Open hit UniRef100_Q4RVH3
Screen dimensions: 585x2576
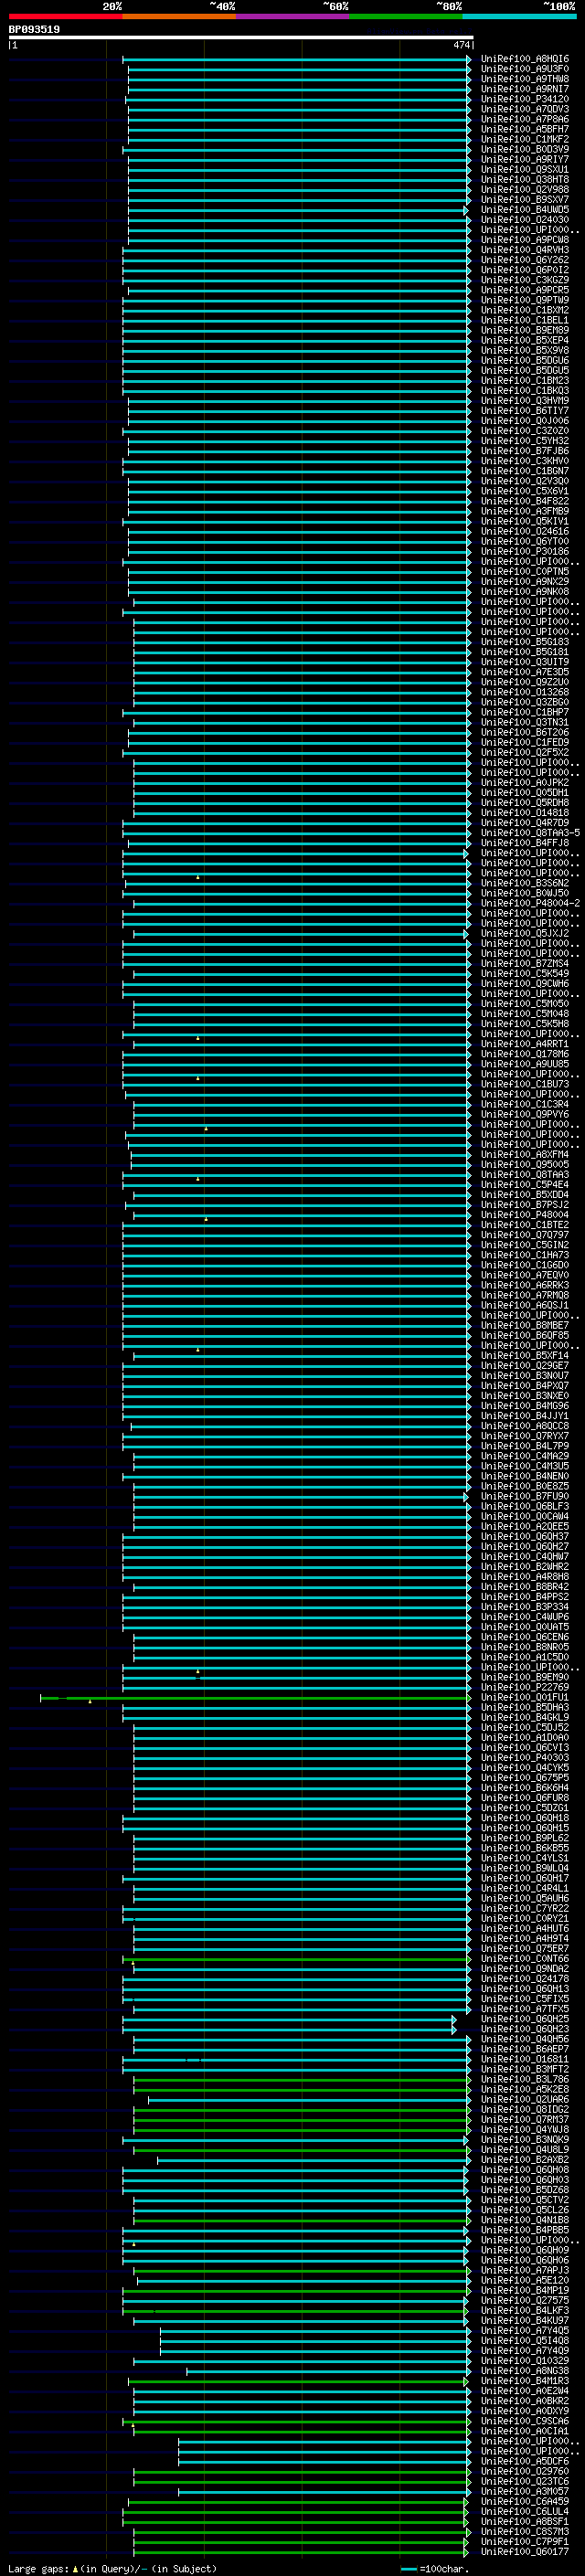(x=525, y=250)
